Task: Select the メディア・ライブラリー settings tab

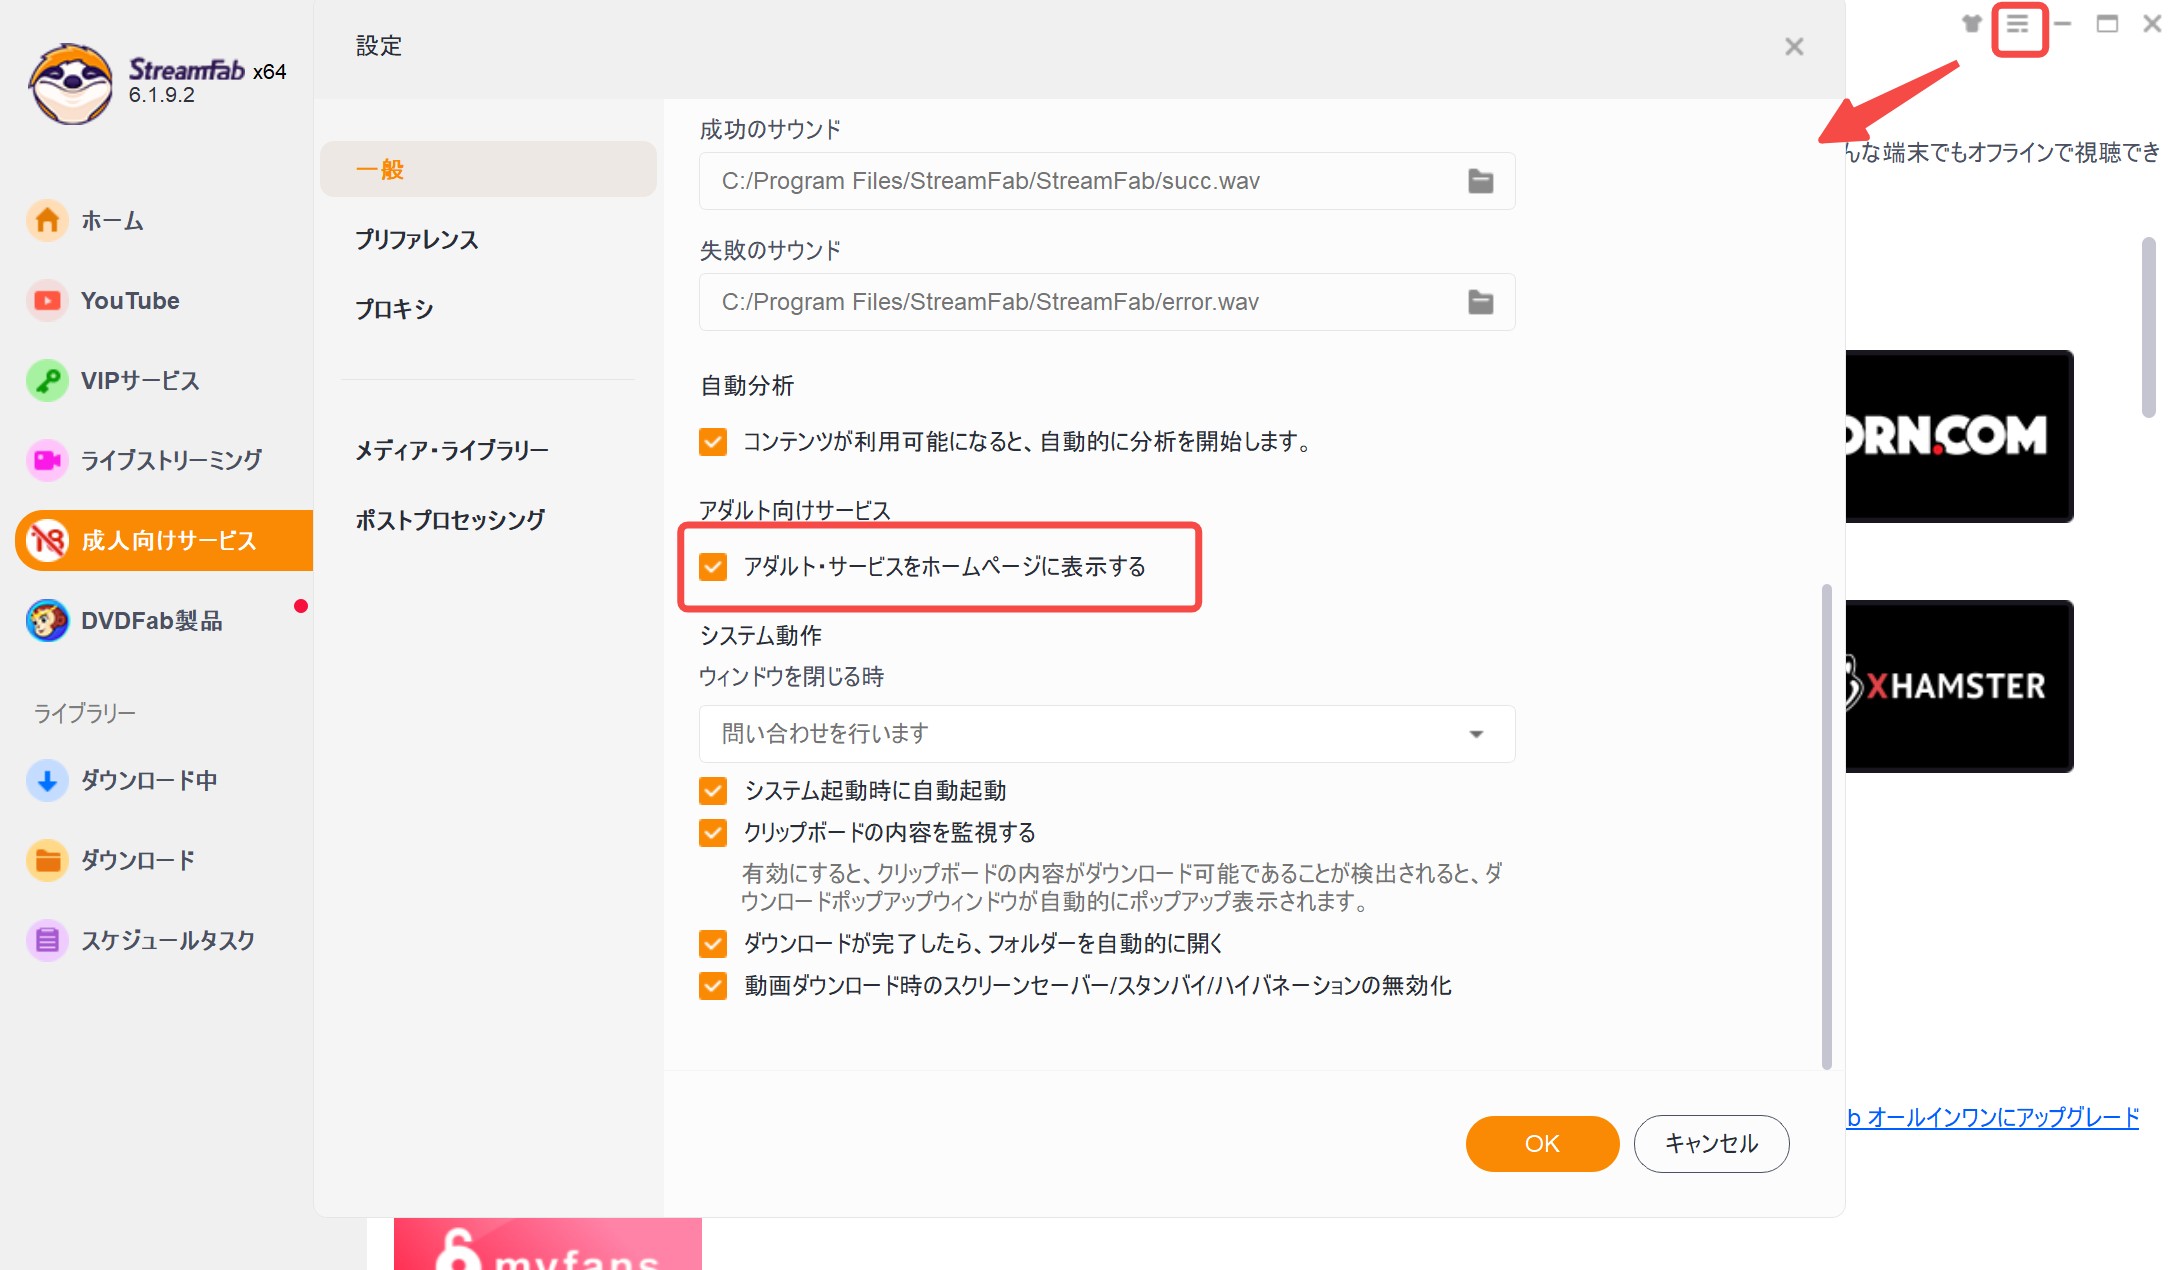Action: click(x=452, y=450)
